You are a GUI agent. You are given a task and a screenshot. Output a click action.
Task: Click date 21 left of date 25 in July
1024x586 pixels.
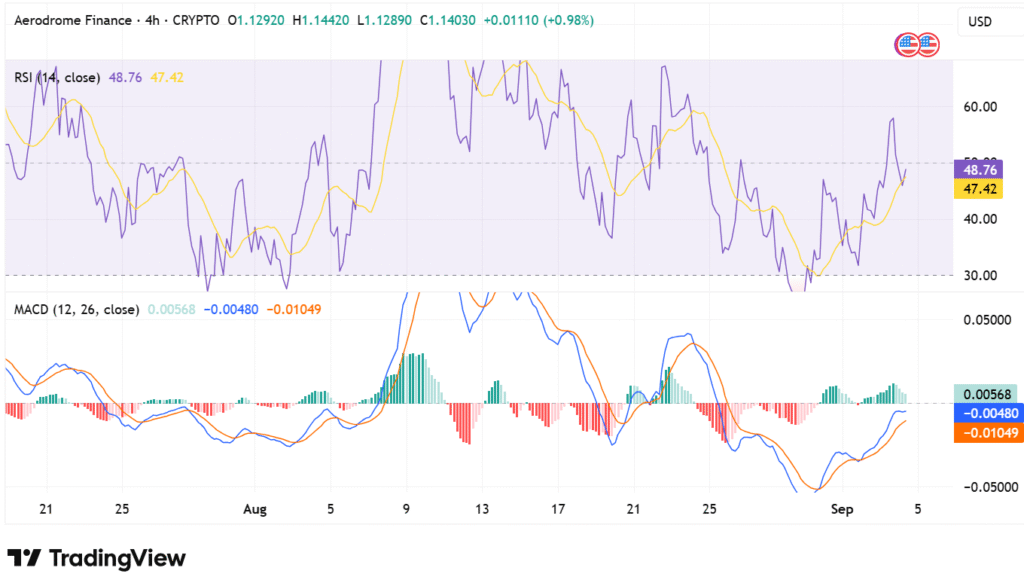coord(46,509)
